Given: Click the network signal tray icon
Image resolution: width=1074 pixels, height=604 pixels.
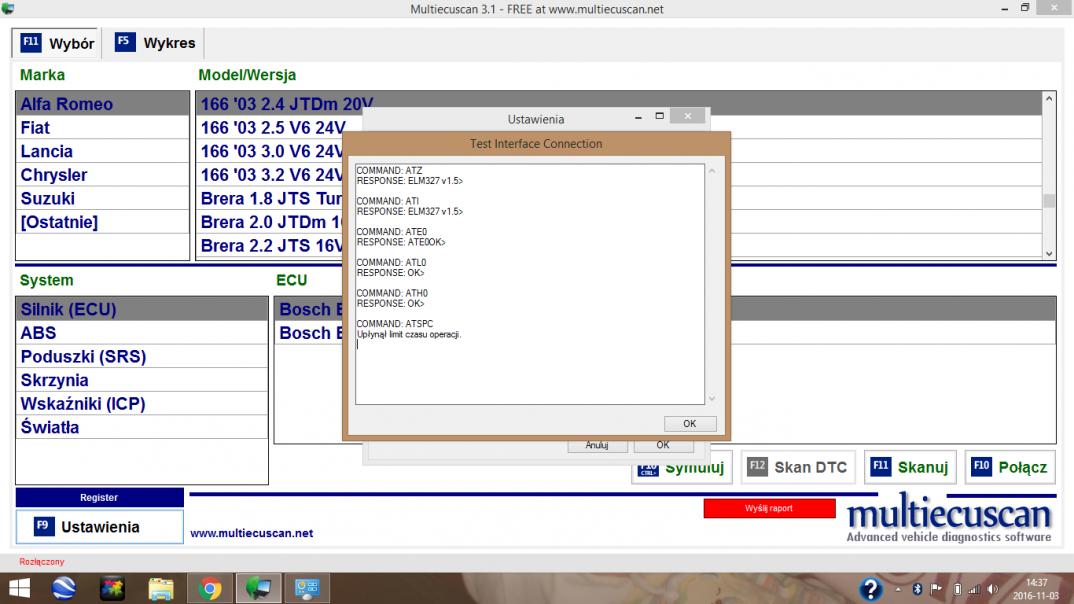Looking at the screenshot, I should 974,589.
